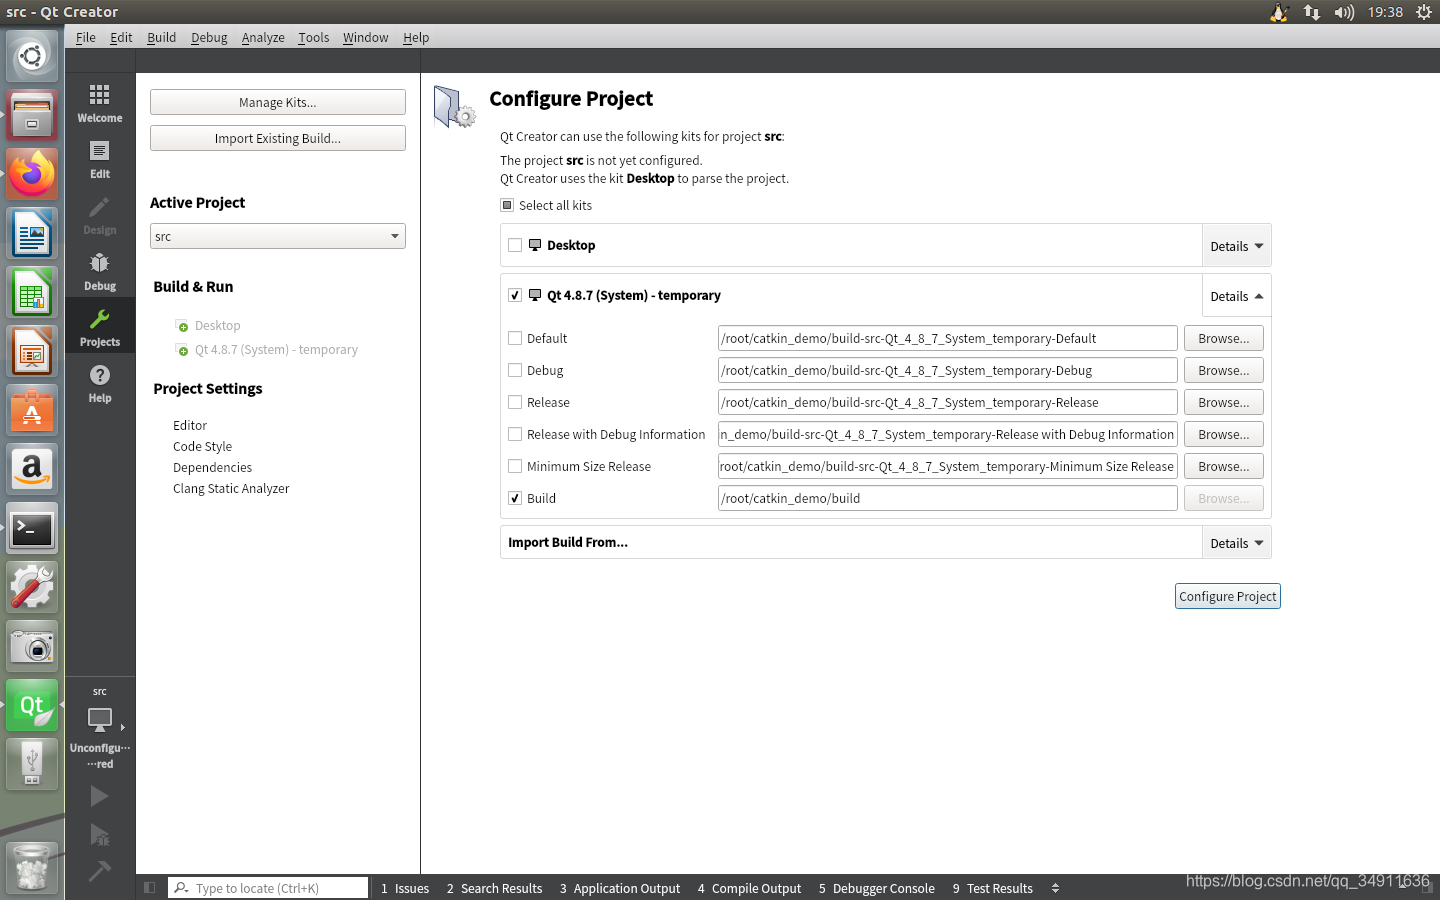Open the Files manager in dock
The width and height of the screenshot is (1440, 900).
pos(32,115)
